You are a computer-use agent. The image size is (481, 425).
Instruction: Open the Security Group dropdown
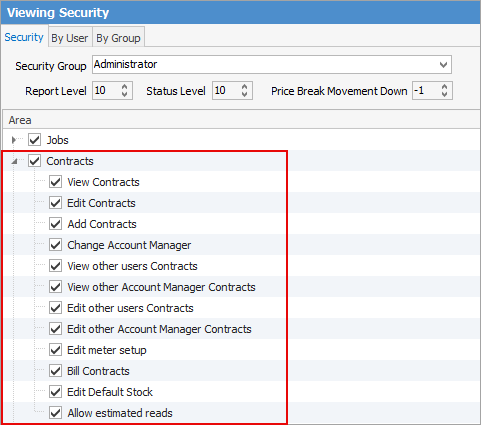(x=443, y=64)
